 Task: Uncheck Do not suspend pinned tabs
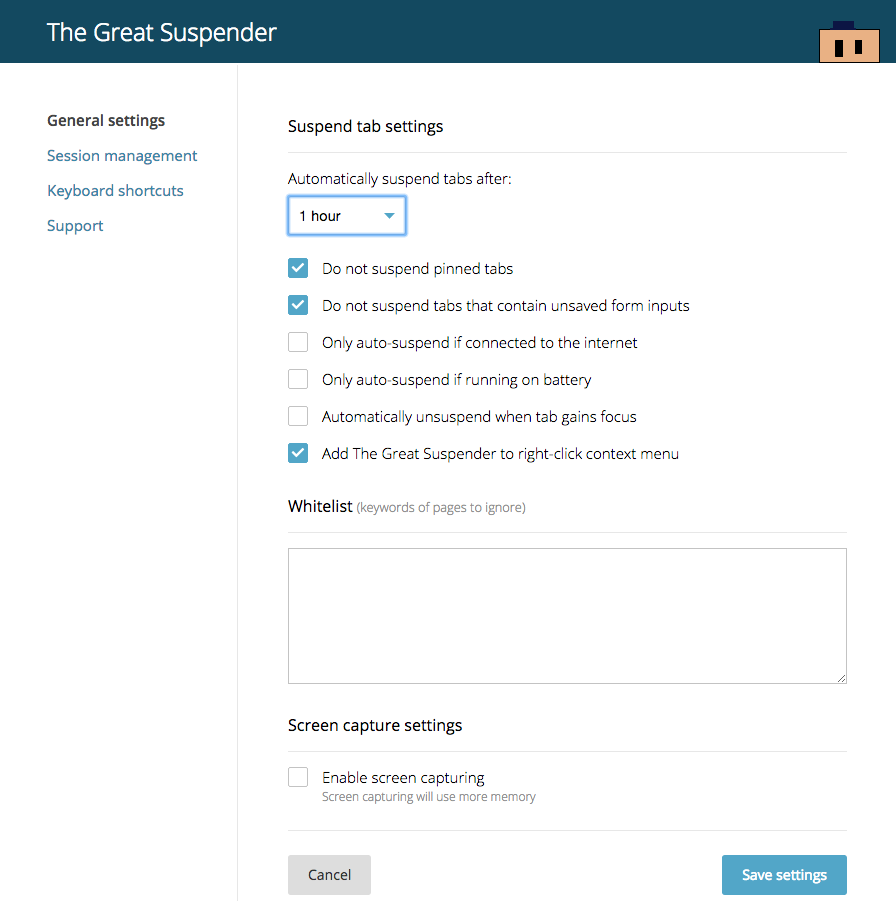coord(298,268)
